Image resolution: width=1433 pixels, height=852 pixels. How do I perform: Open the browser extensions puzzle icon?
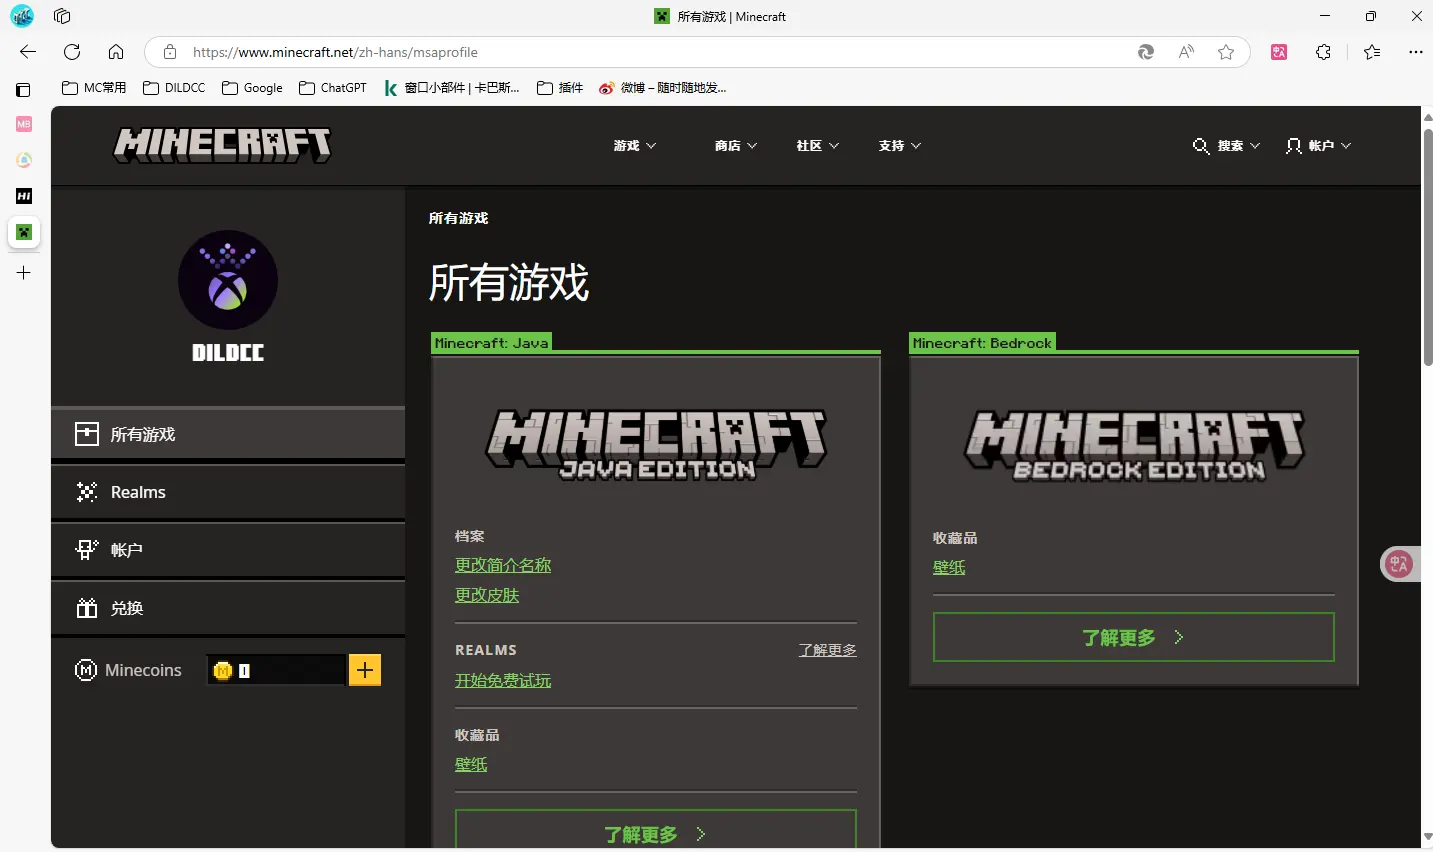click(x=1323, y=52)
